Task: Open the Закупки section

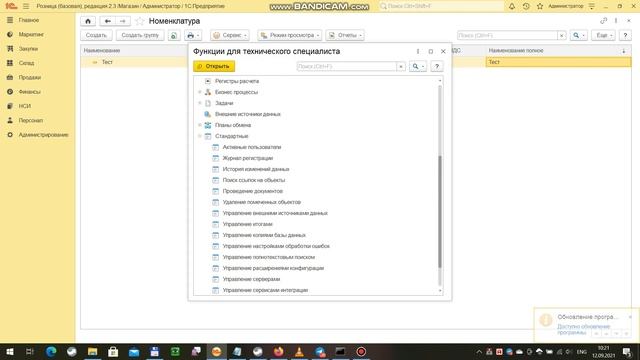Action: 28,49
